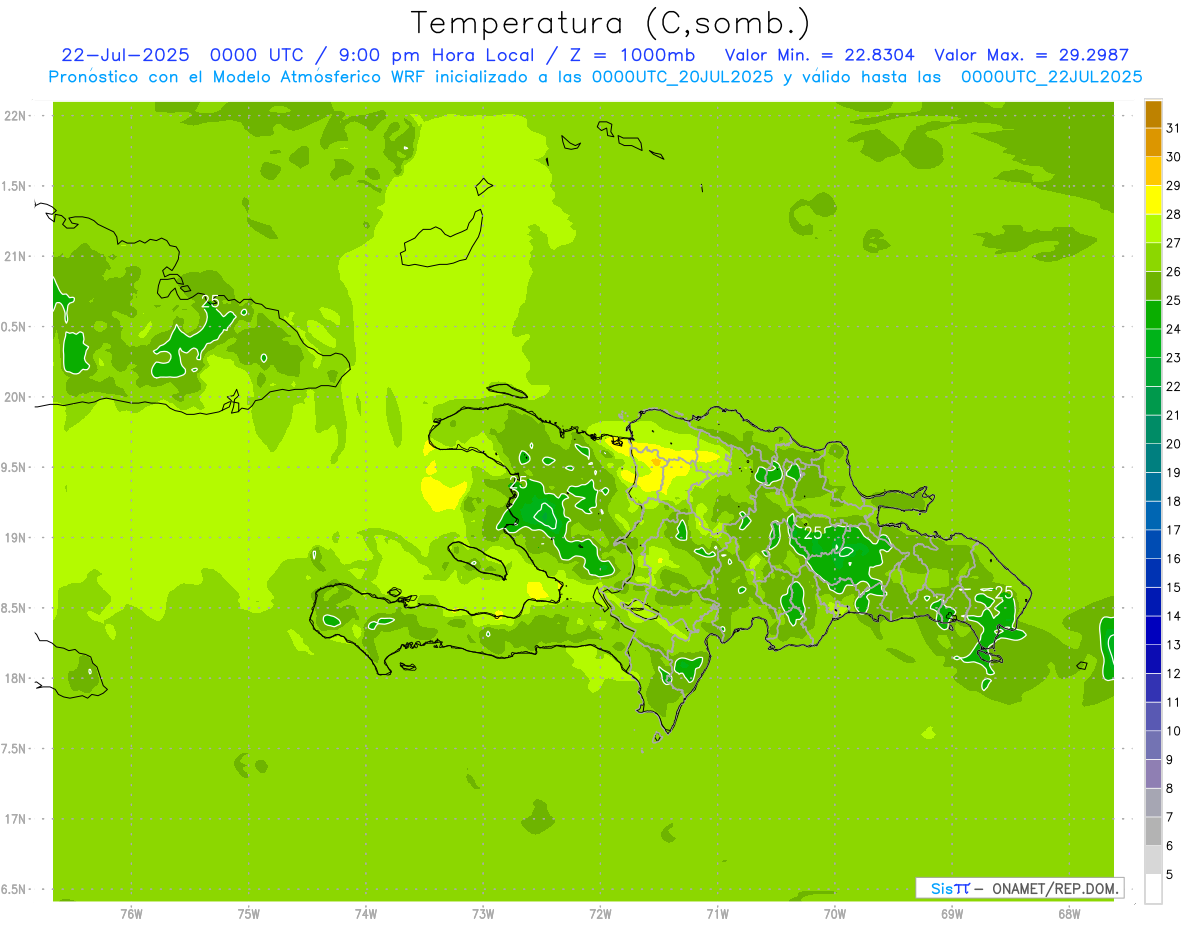This screenshot has height=927, width=1200.
Task: Click the '69W' longitude axis label
Action: (x=952, y=913)
